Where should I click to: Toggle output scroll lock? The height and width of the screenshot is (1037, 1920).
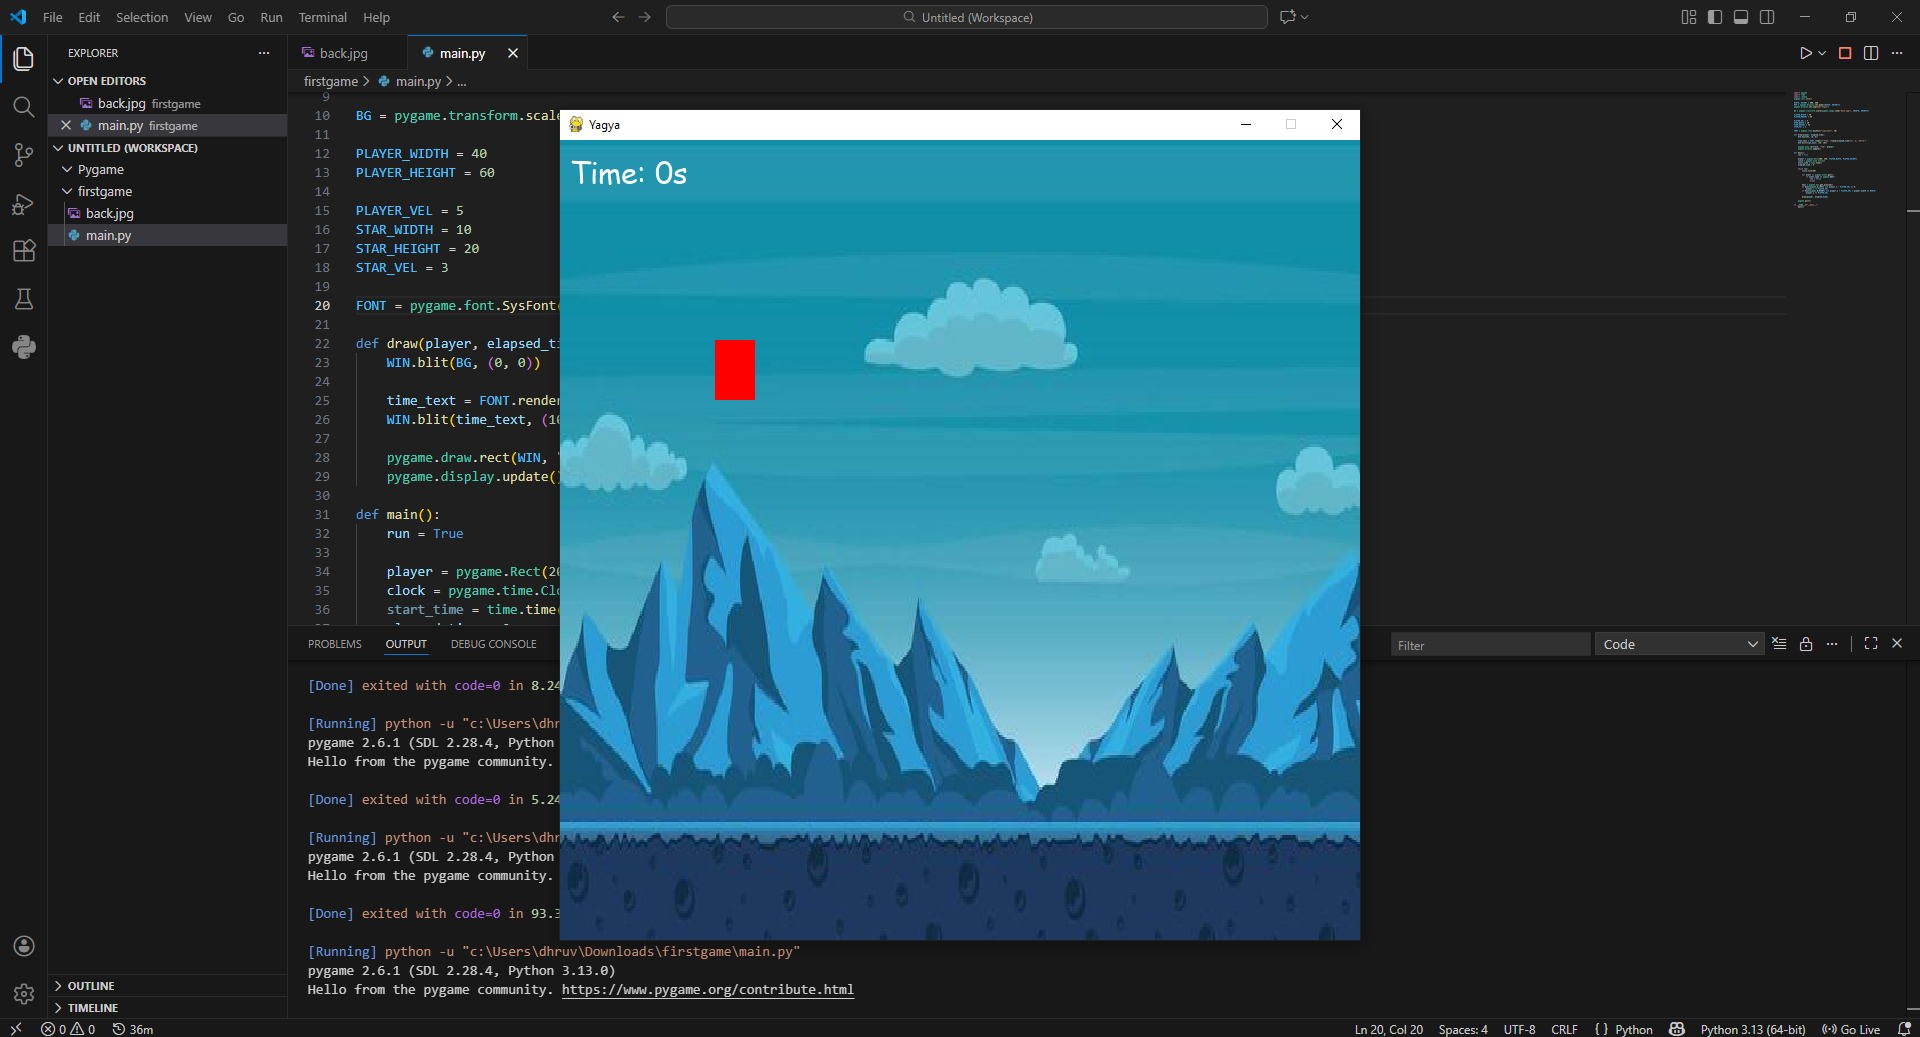pyautogui.click(x=1806, y=644)
